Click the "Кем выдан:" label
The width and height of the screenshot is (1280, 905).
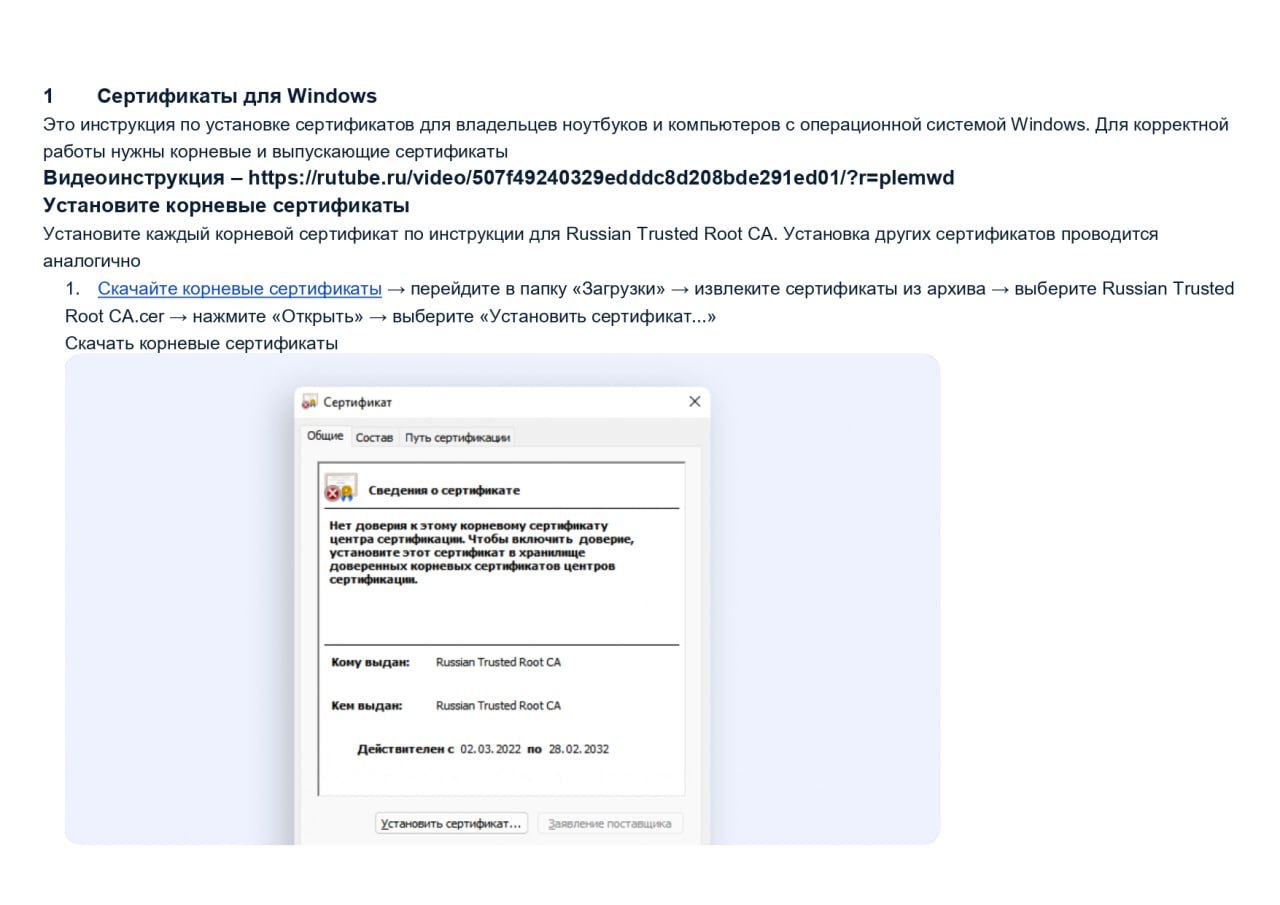pos(366,705)
